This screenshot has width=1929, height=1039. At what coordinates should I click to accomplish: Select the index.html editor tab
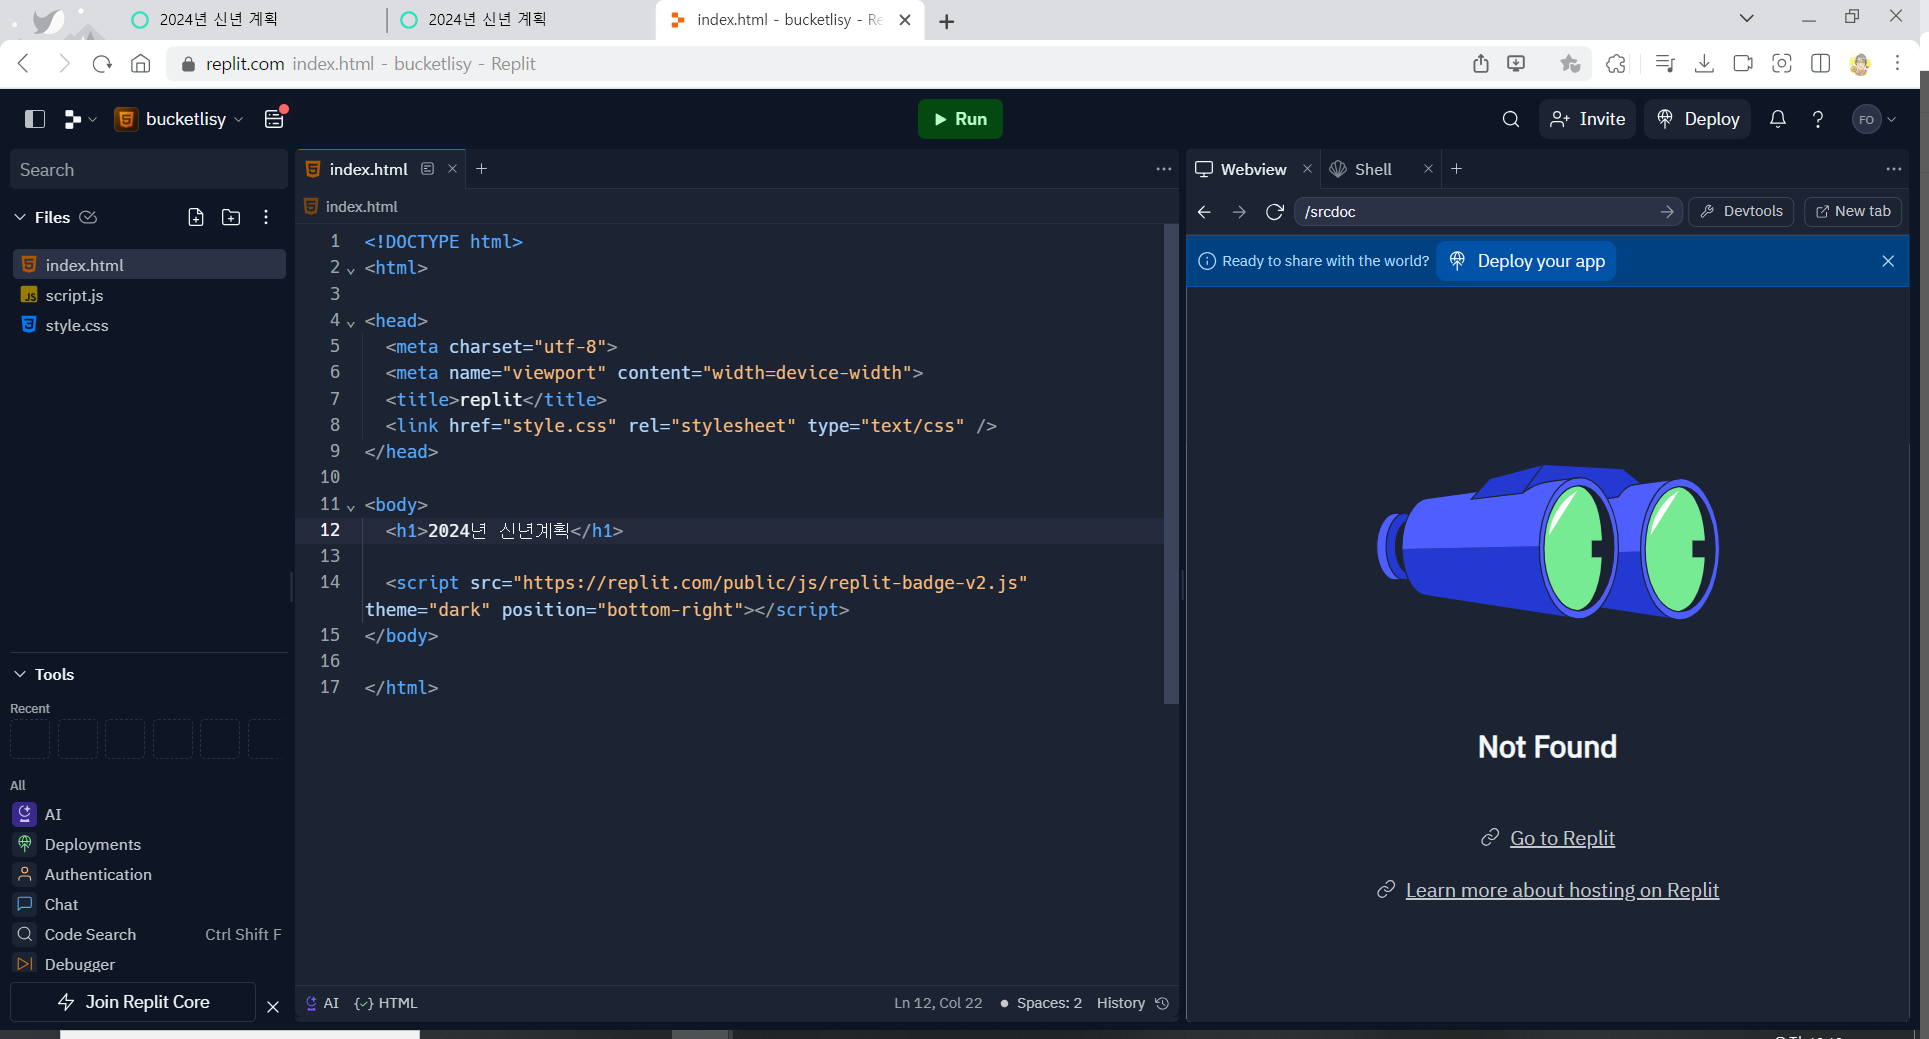(368, 169)
